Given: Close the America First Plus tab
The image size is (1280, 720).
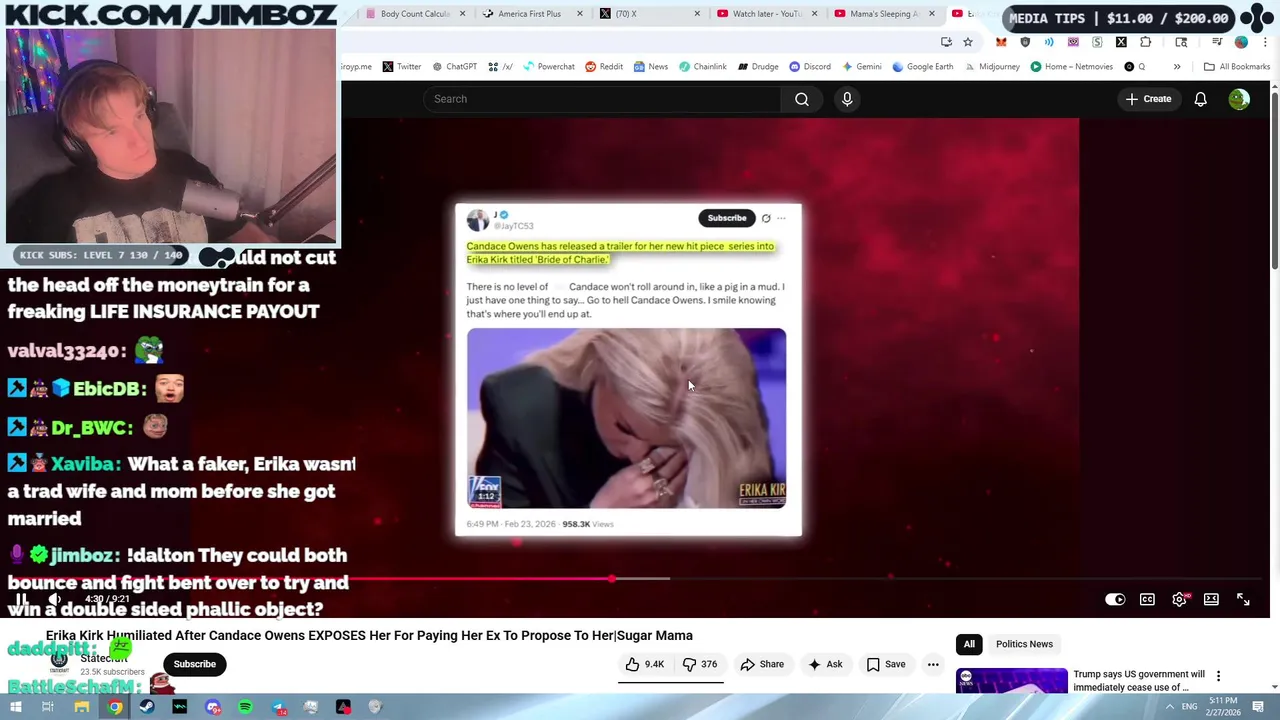Looking at the screenshot, I should (579, 14).
